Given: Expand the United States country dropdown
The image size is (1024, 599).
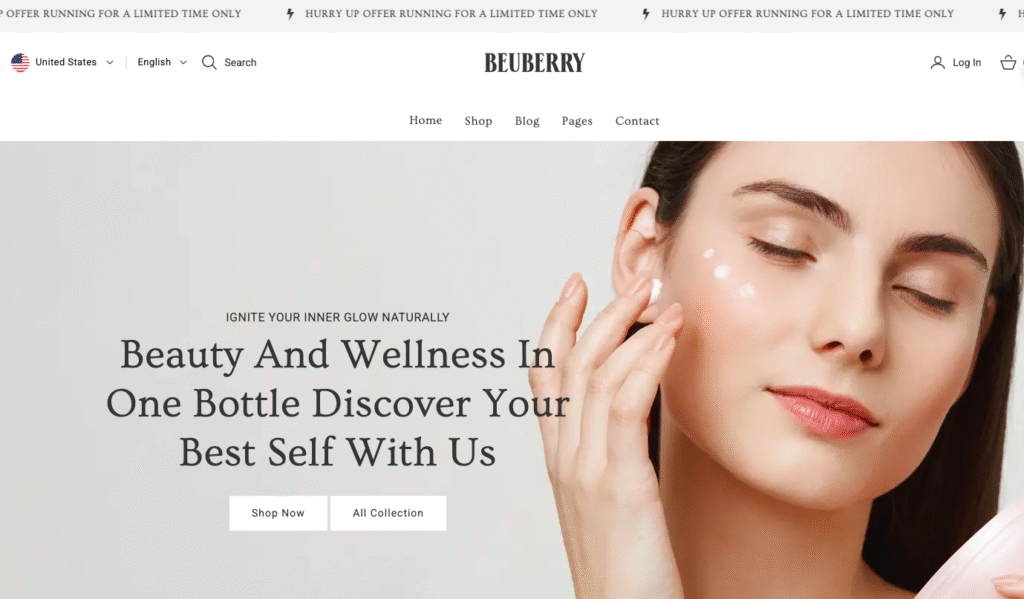Looking at the screenshot, I should pos(63,62).
